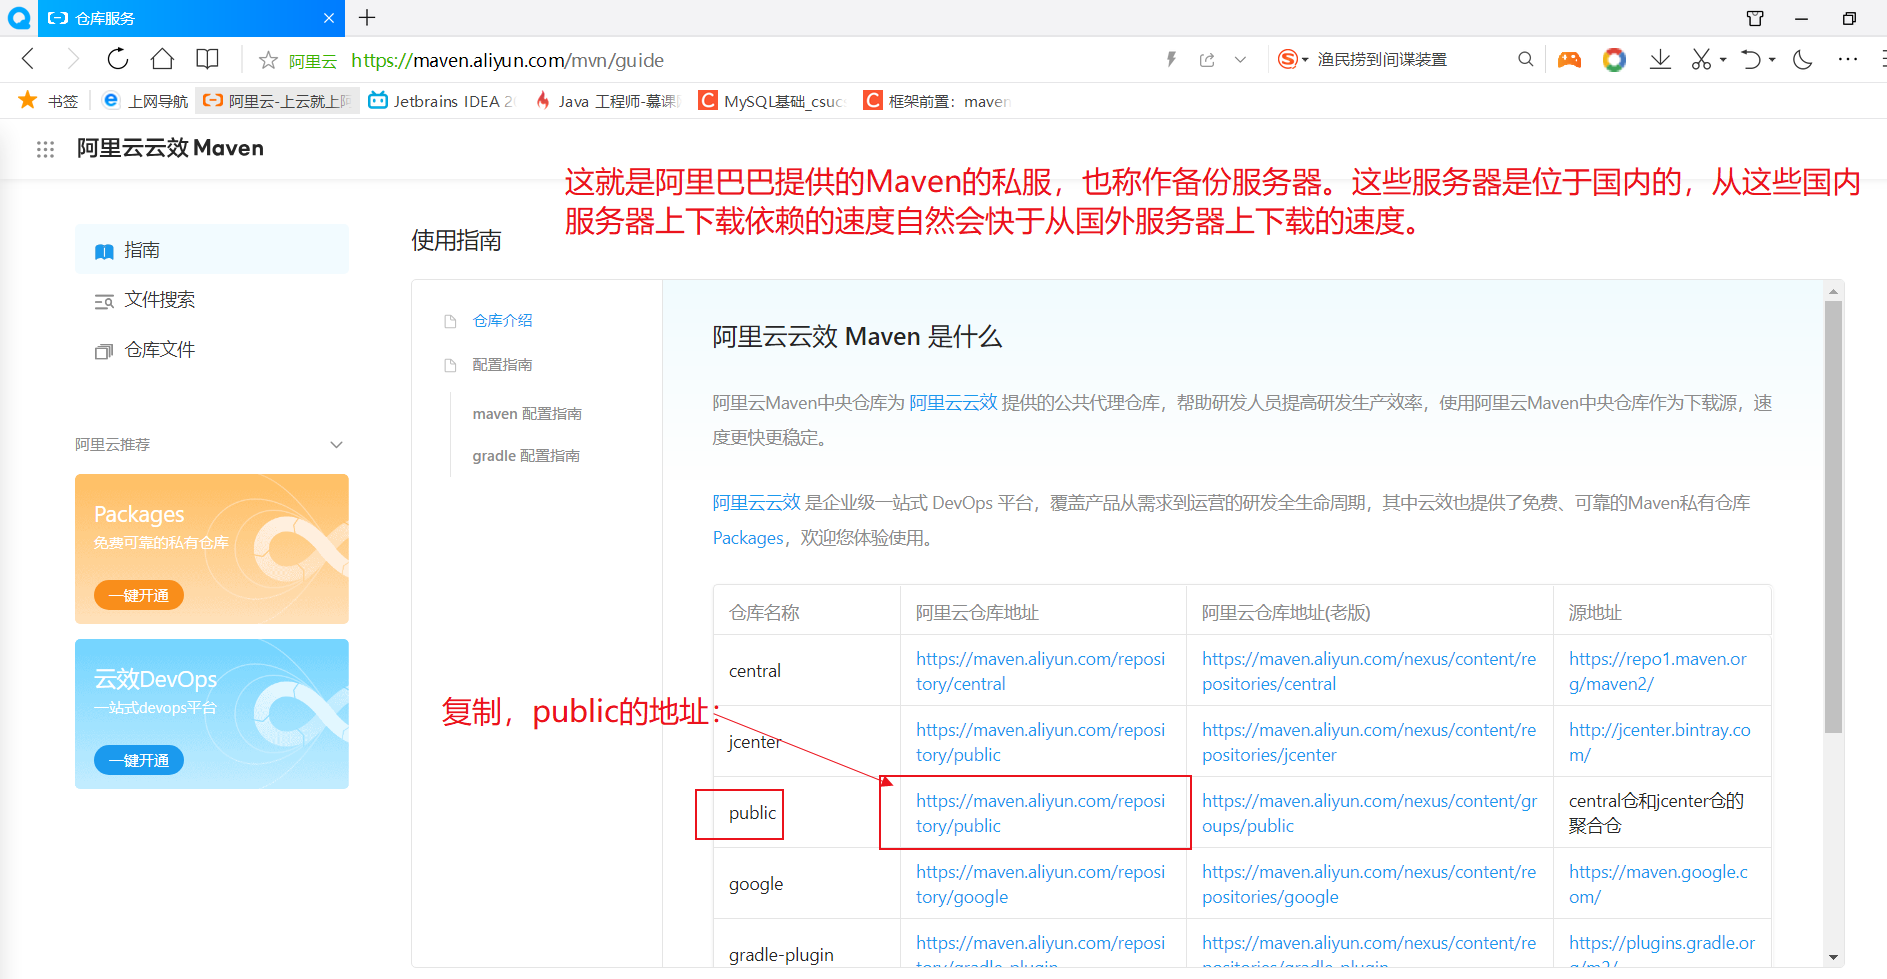Image resolution: width=1887 pixels, height=979 pixels.
Task: Open the 仓库介绍 guide section
Action: click(x=502, y=321)
